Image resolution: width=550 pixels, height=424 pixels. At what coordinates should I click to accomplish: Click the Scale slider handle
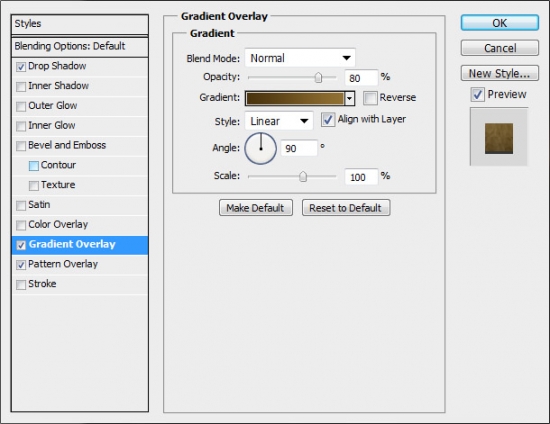(303, 176)
